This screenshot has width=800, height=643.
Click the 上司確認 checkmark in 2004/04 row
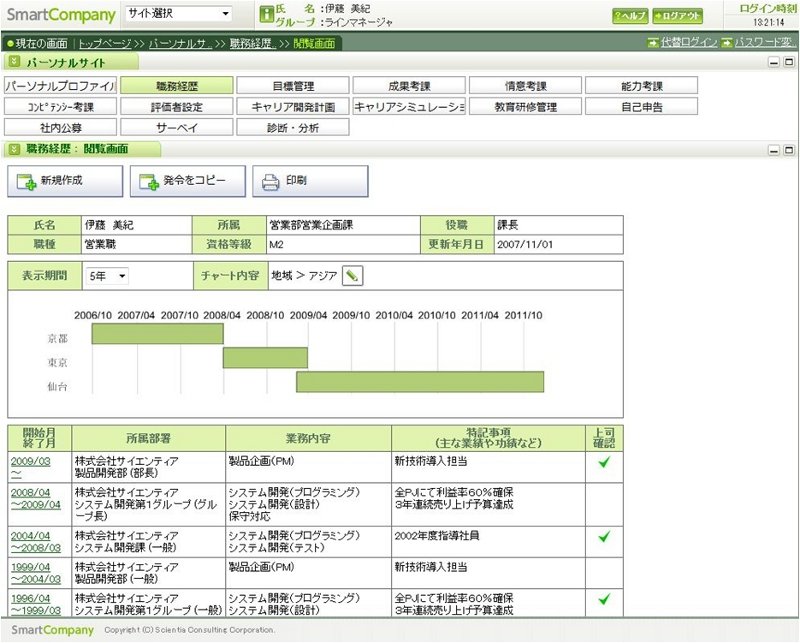(x=604, y=536)
